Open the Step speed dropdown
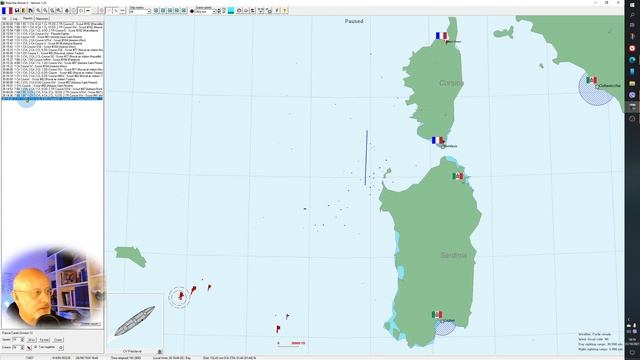Screen dimensions: 640x360 point(140,12)
